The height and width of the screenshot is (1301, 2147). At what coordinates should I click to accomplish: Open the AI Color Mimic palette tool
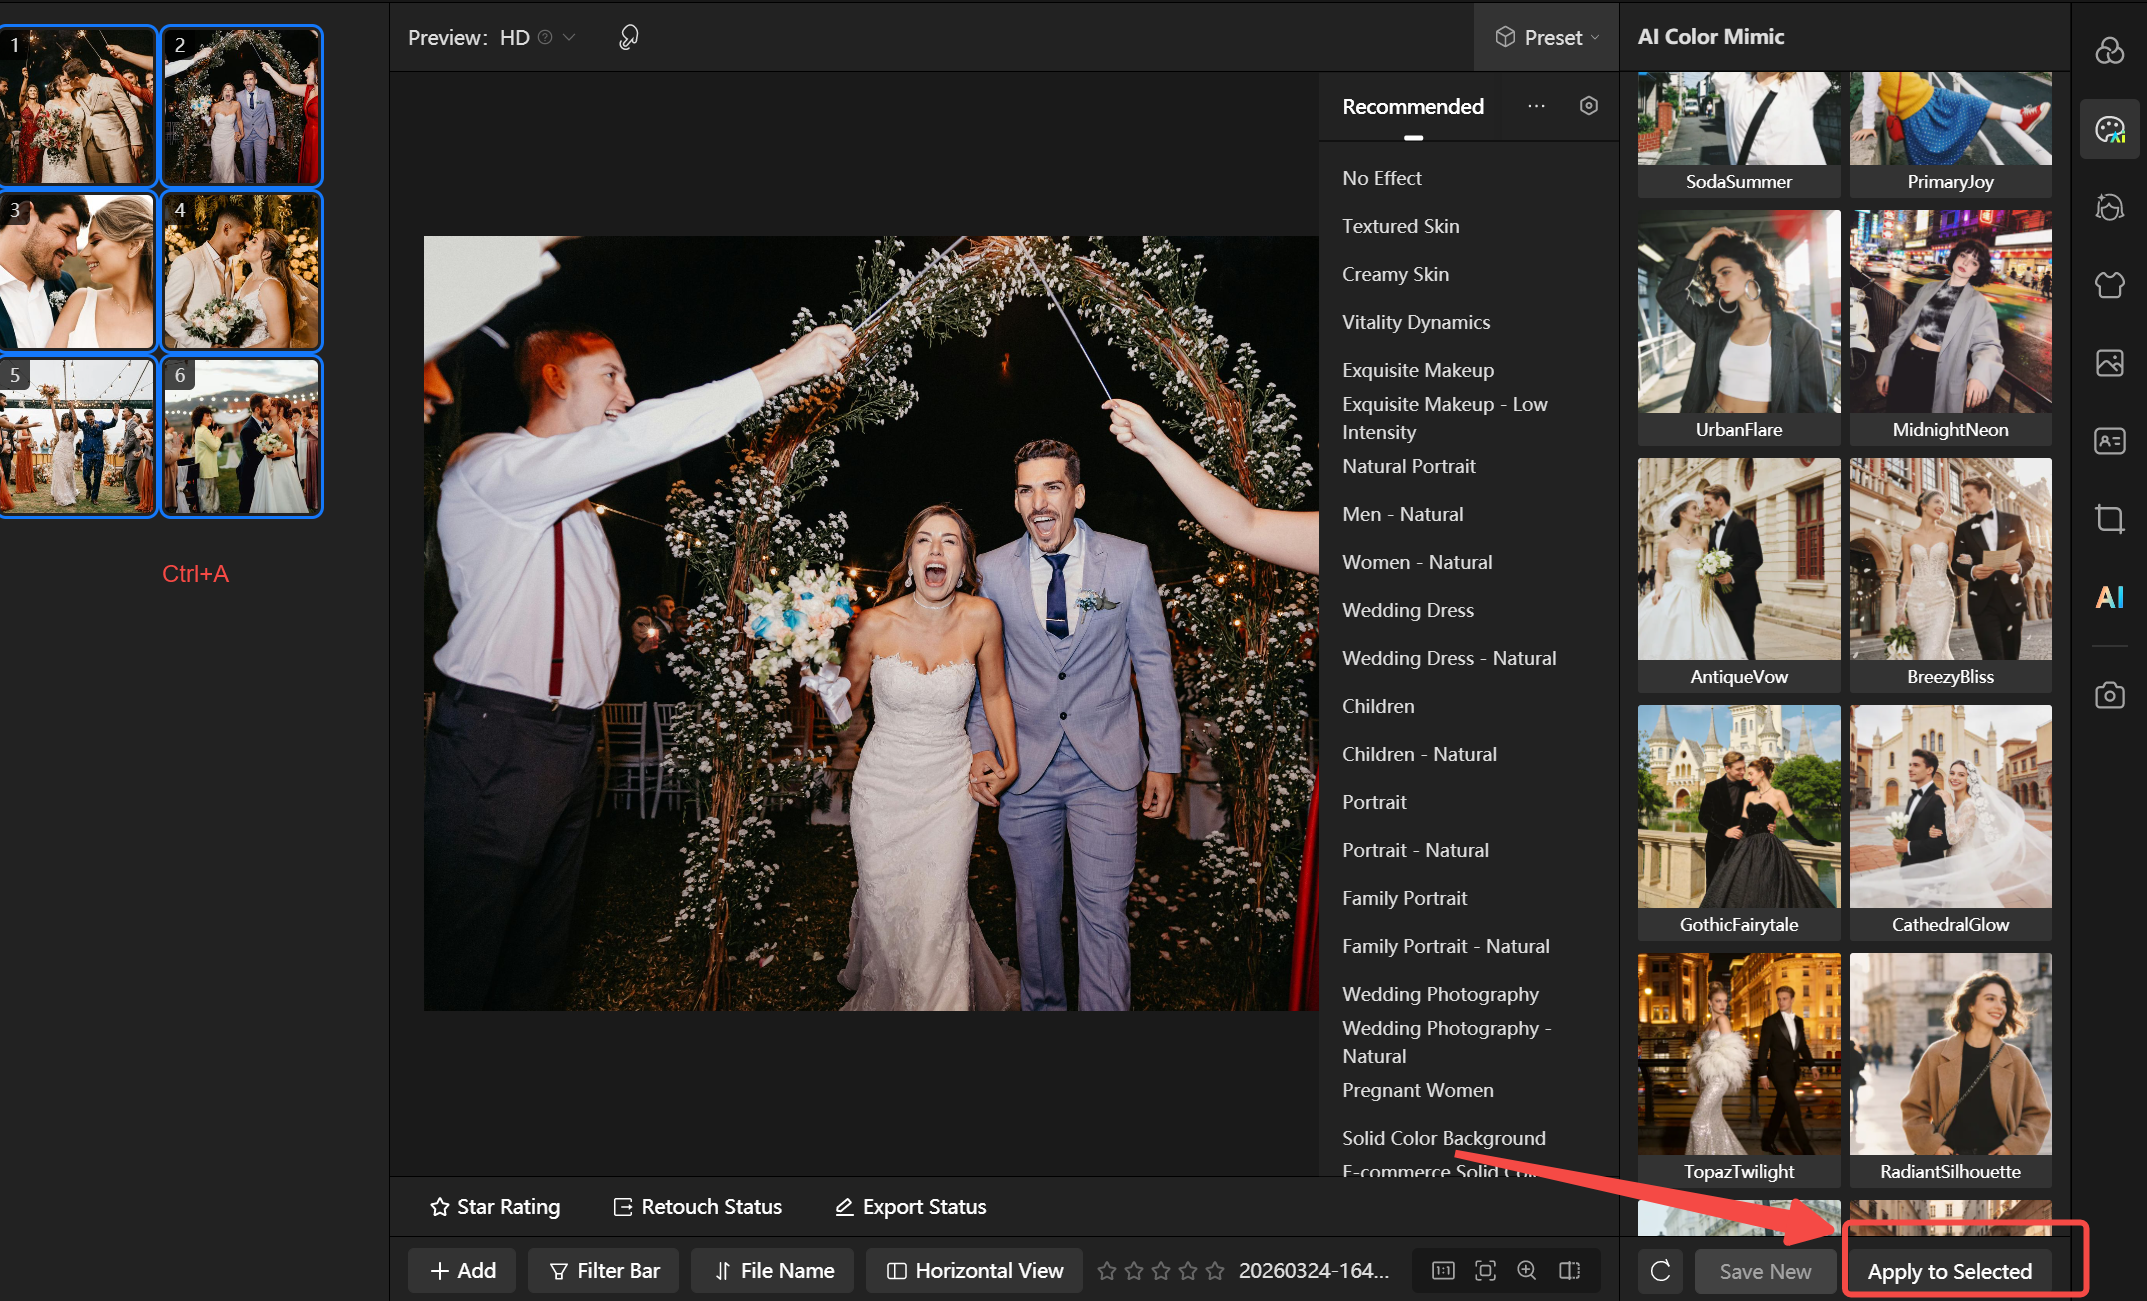(x=2109, y=129)
